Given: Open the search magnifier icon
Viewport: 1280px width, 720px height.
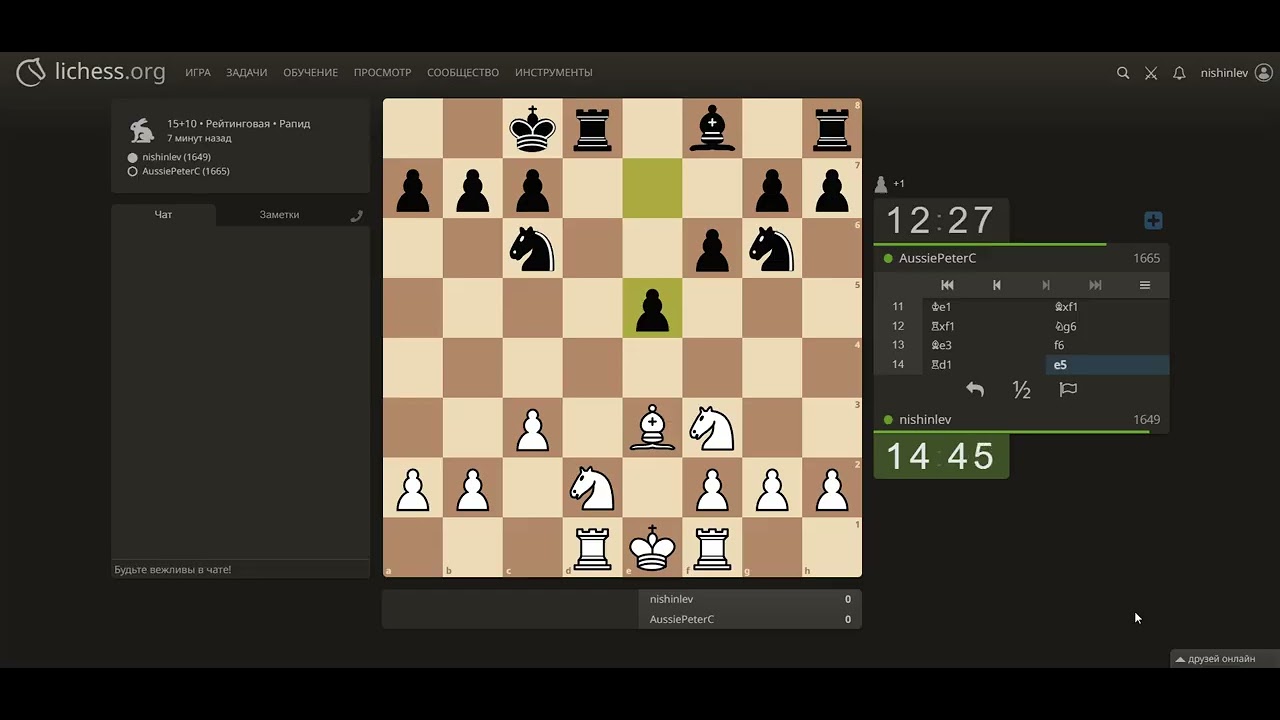Looking at the screenshot, I should point(1123,73).
